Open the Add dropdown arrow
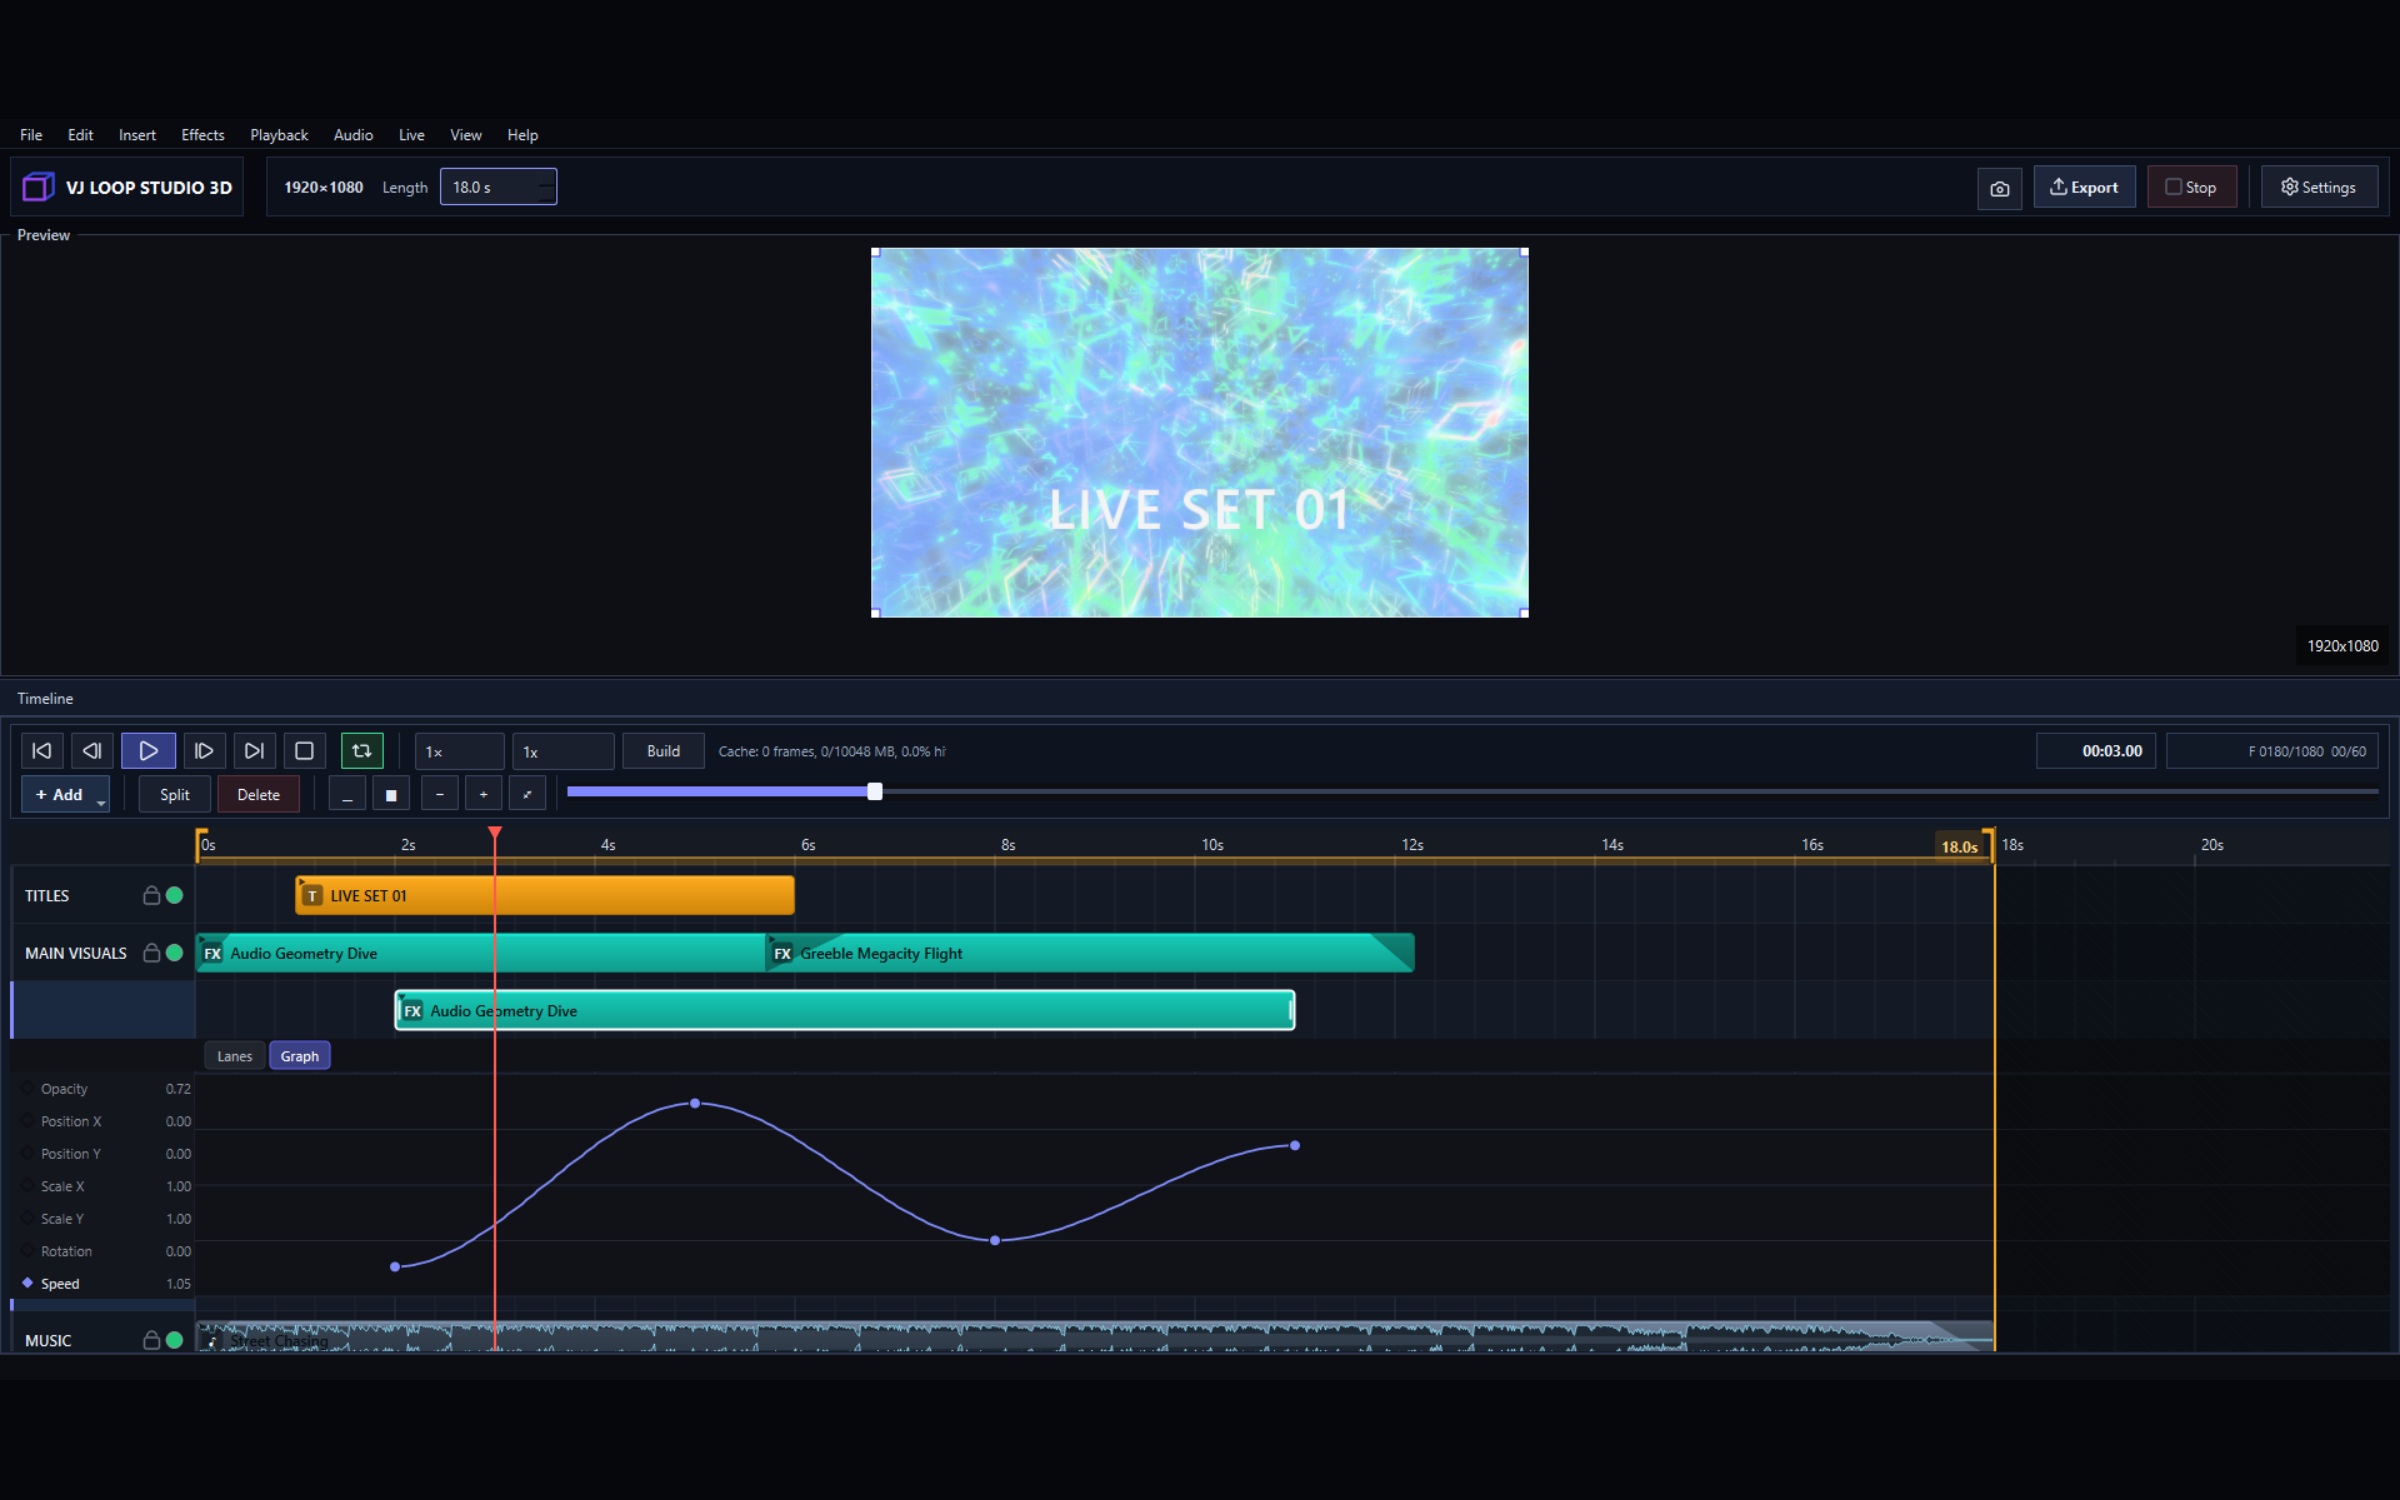This screenshot has width=2400, height=1500. (101, 801)
